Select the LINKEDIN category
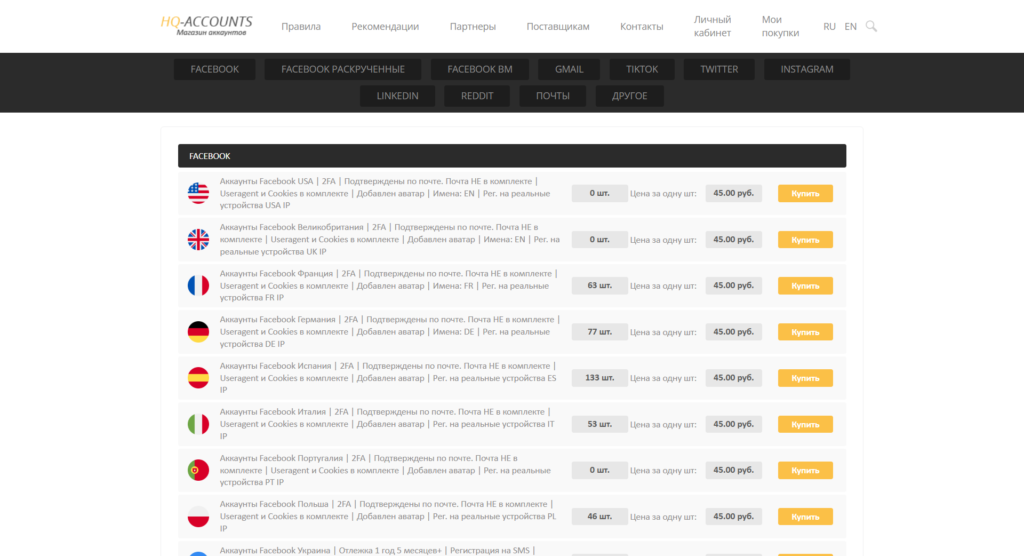The height and width of the screenshot is (556, 1024). pos(398,96)
